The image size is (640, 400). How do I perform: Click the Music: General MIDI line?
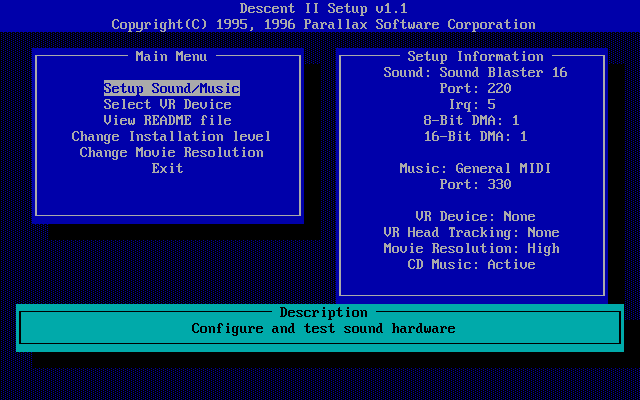coord(476,168)
